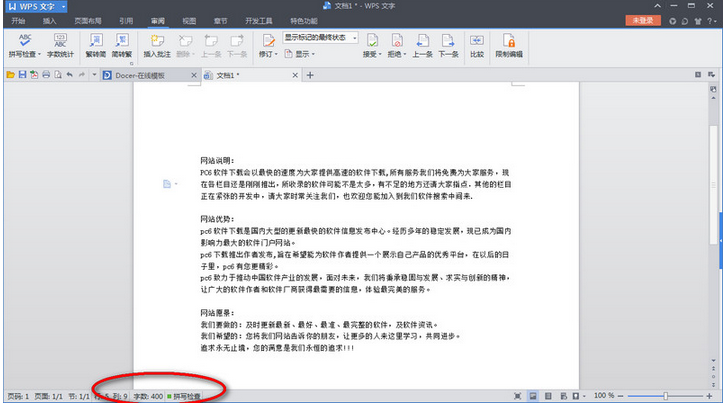725x407 pixels.
Task: Click the 字数: 400 status entry
Action: [x=148, y=396]
